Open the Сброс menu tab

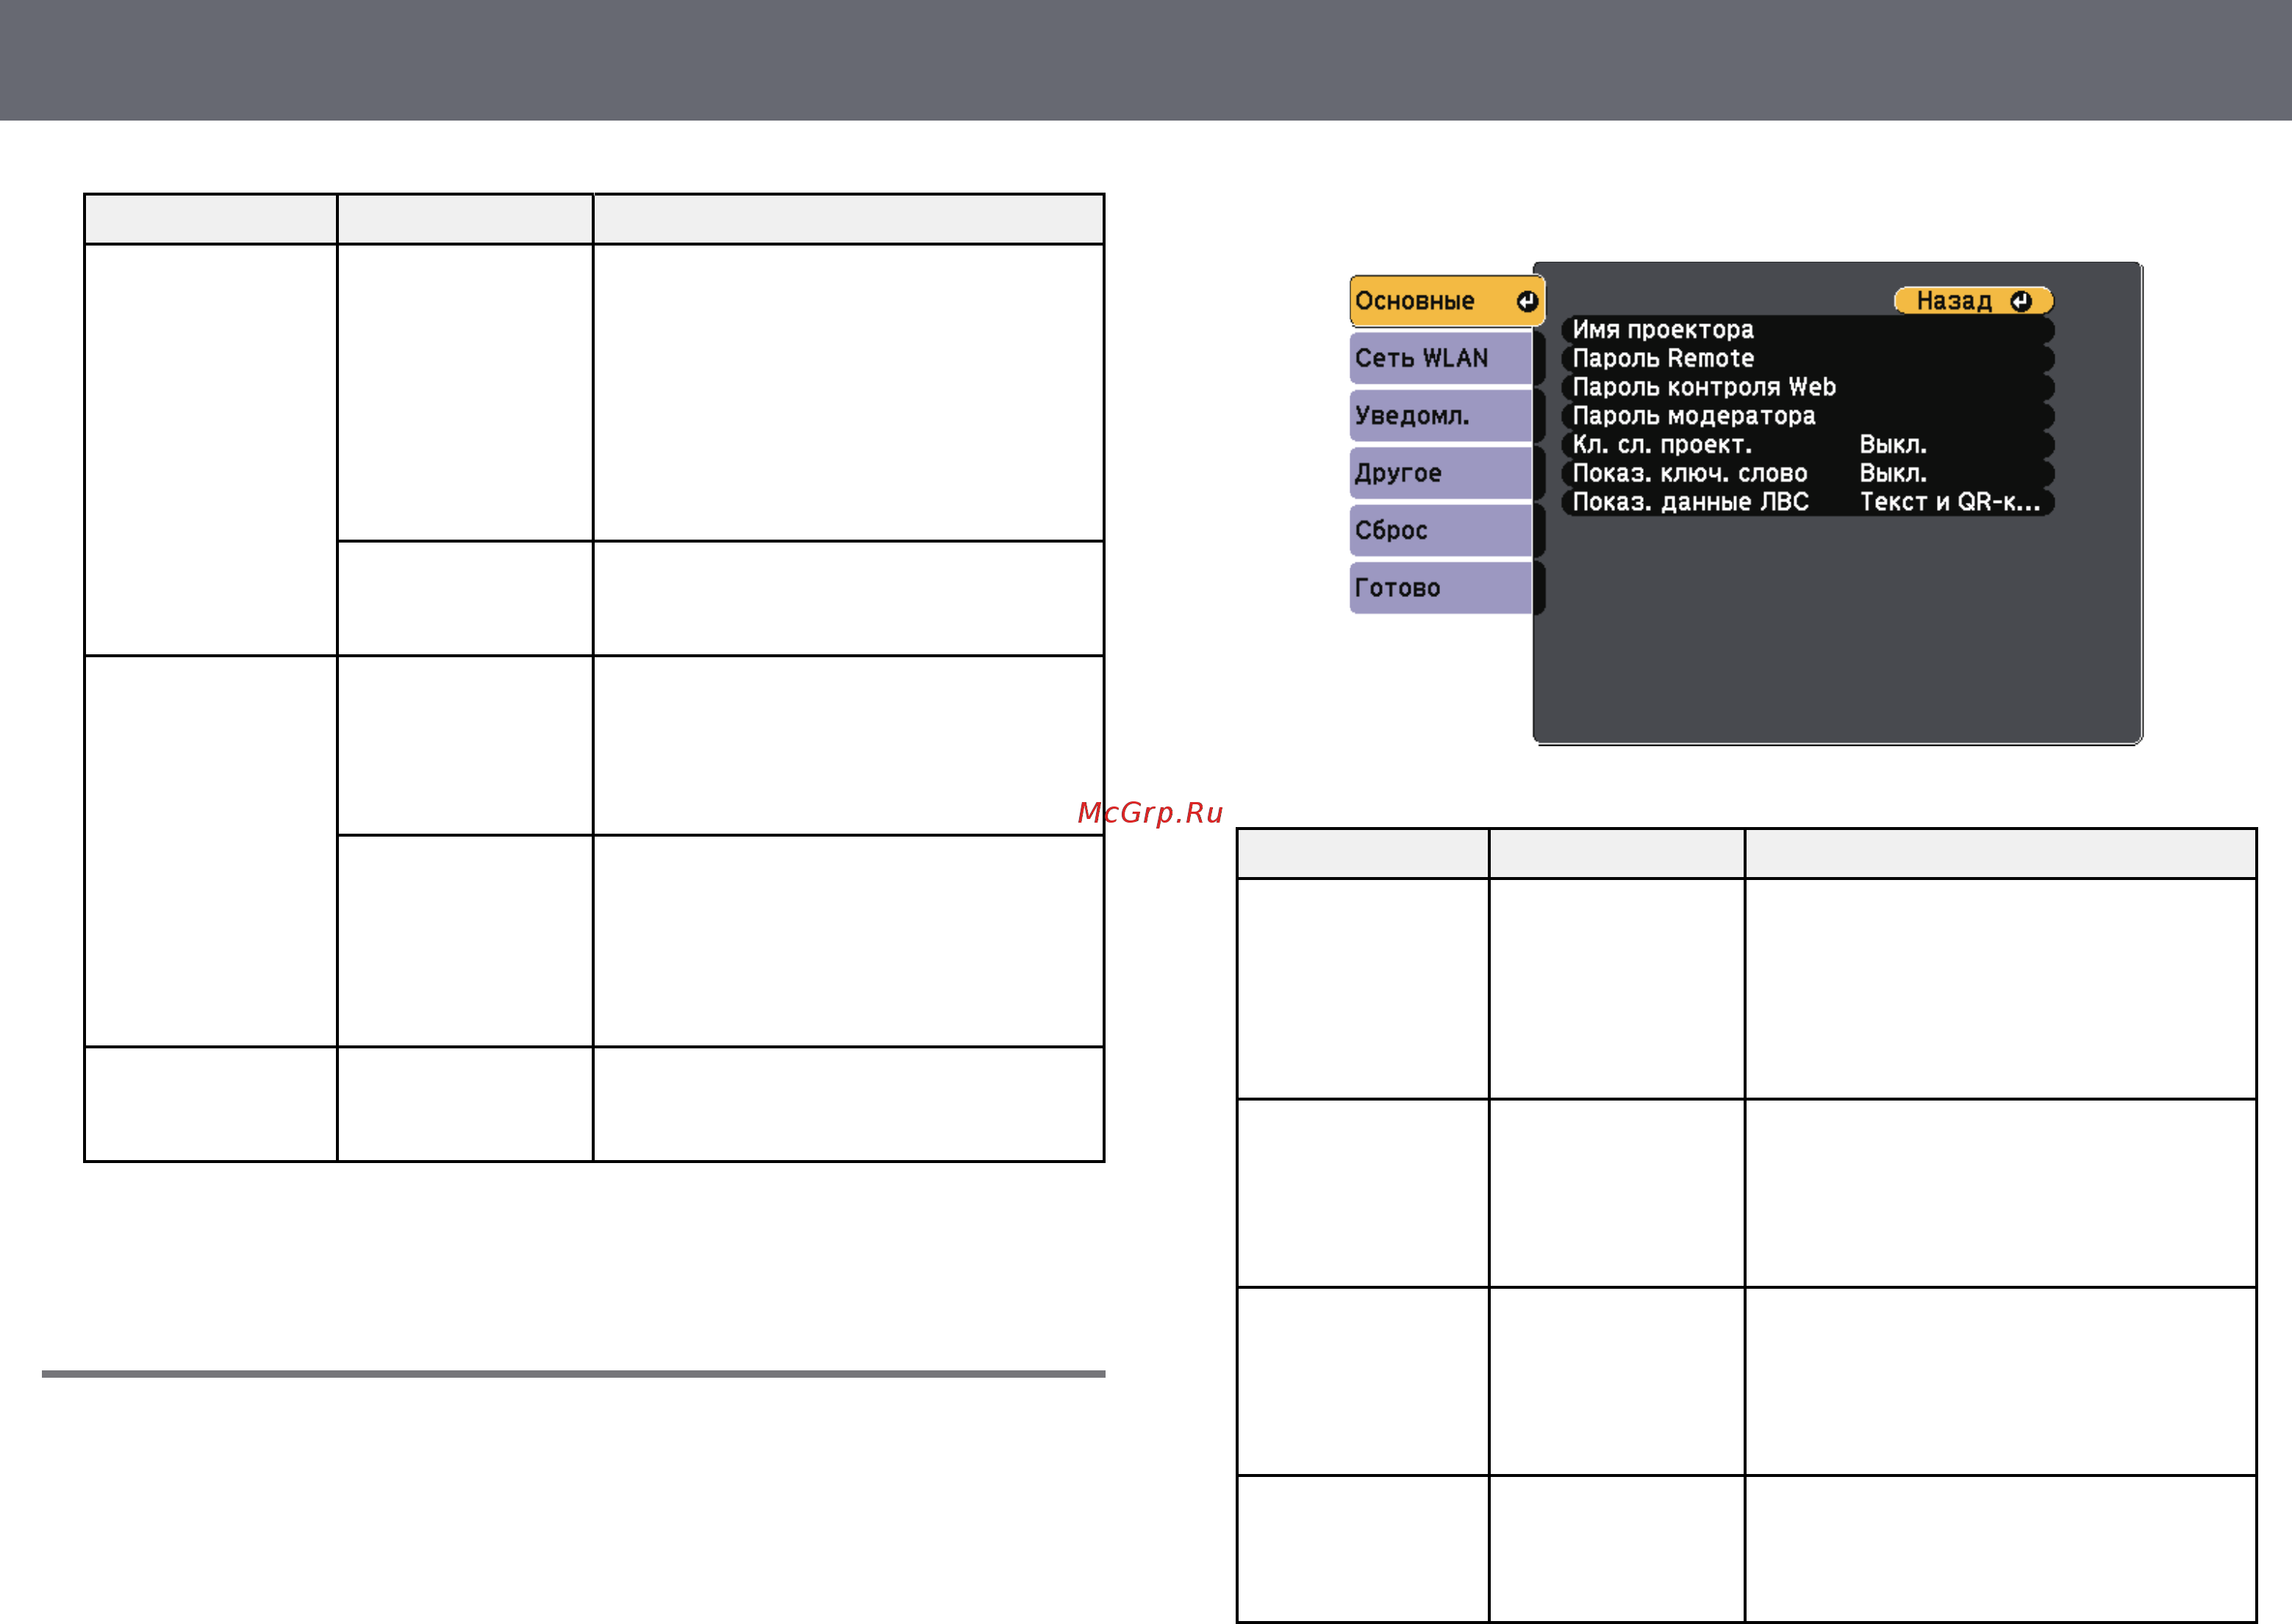point(1441,530)
